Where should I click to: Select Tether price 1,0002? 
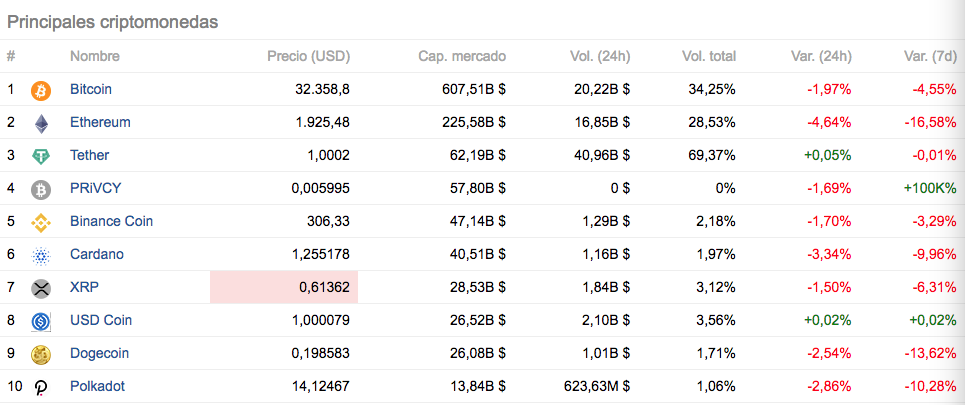[329, 155]
